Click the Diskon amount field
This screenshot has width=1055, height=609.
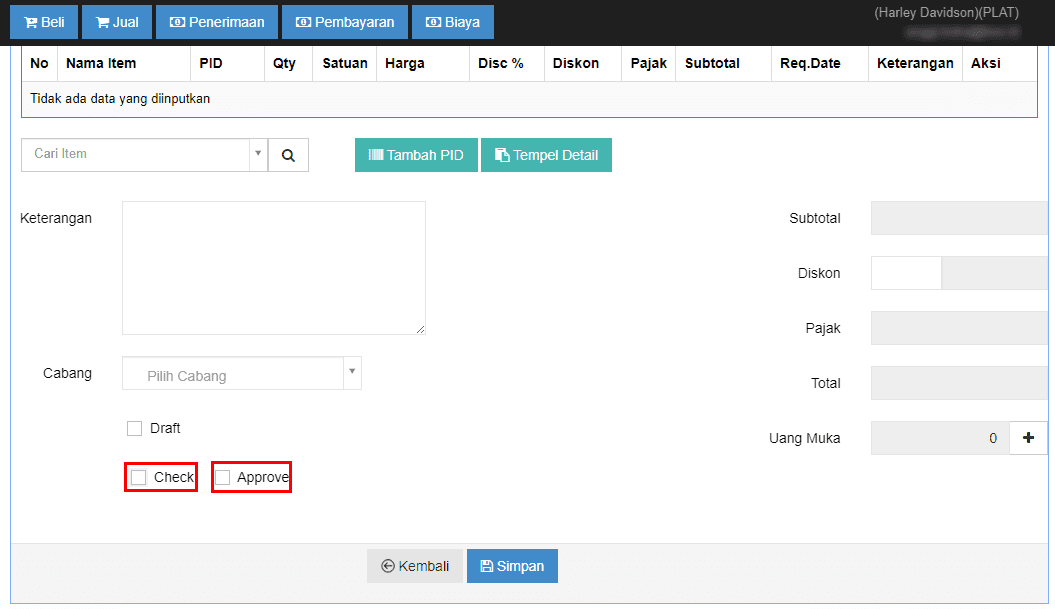pyautogui.click(x=995, y=273)
